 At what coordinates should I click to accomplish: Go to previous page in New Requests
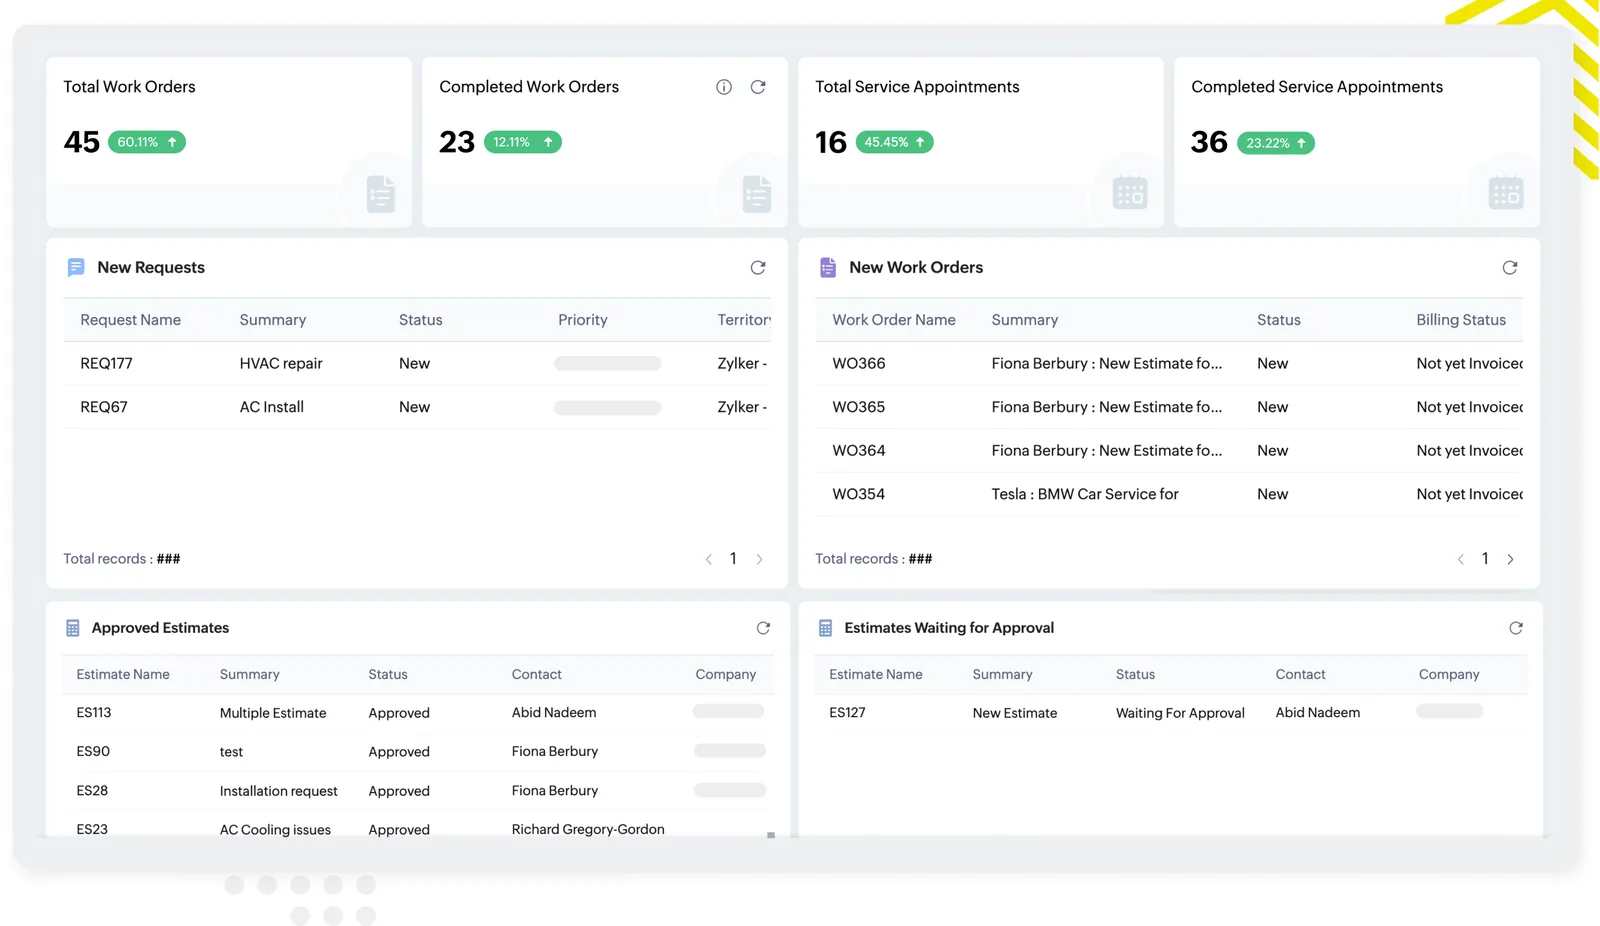pos(709,559)
